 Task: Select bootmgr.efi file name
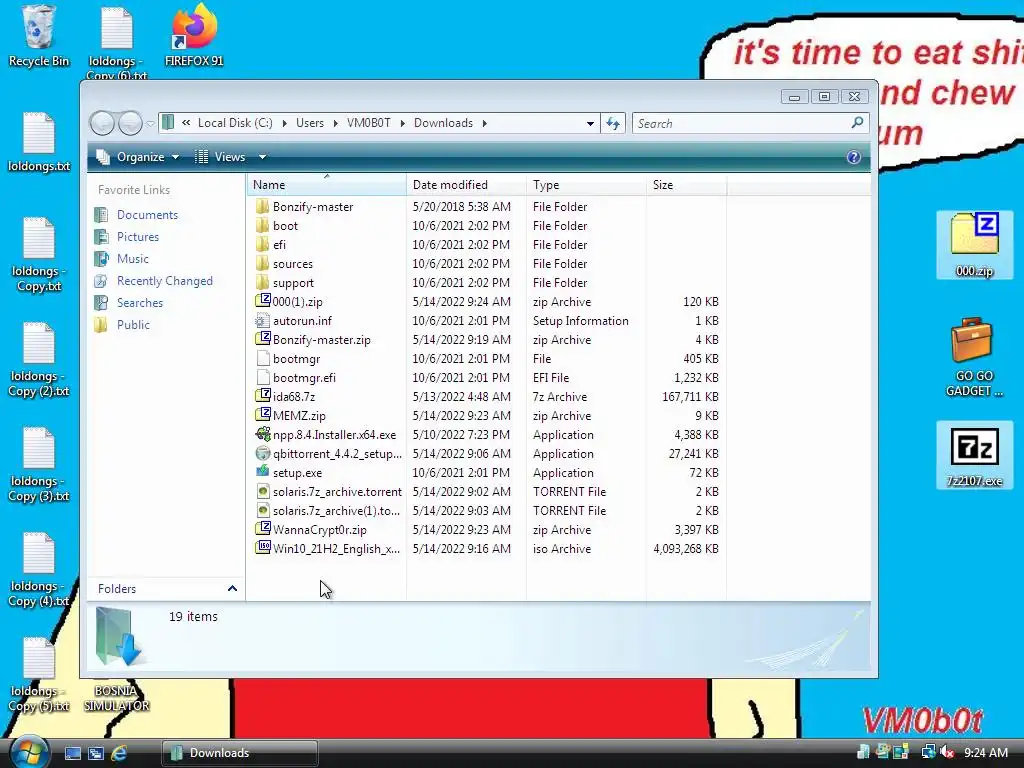coord(304,377)
